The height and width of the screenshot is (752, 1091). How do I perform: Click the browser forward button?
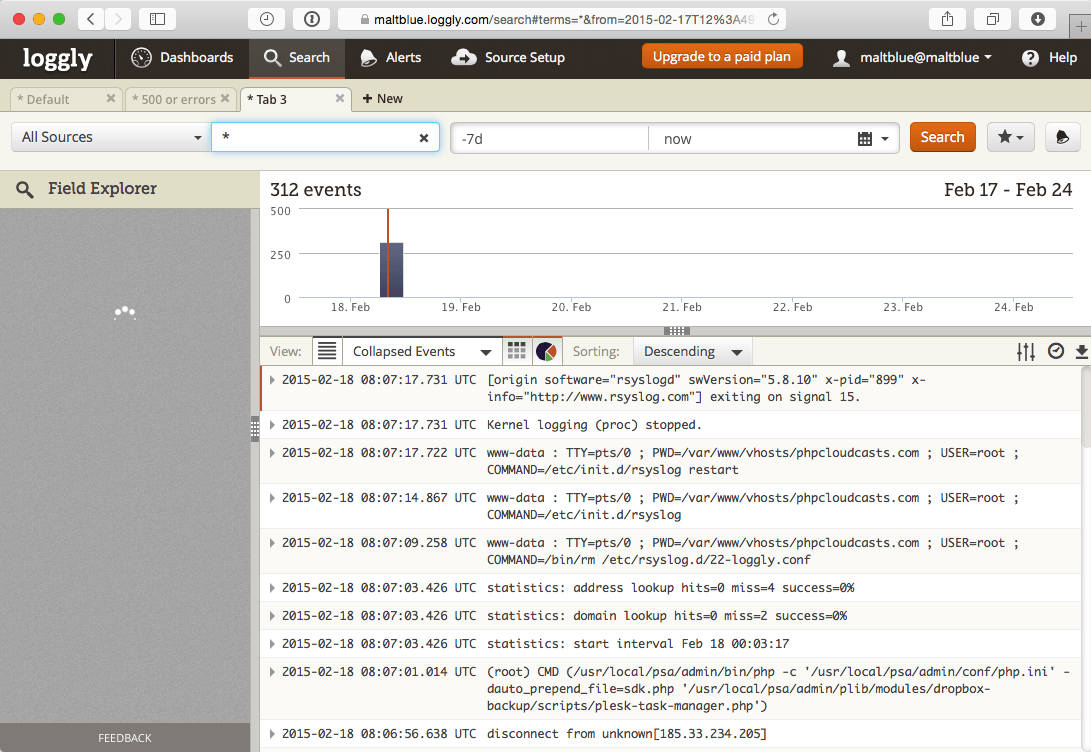tap(118, 19)
